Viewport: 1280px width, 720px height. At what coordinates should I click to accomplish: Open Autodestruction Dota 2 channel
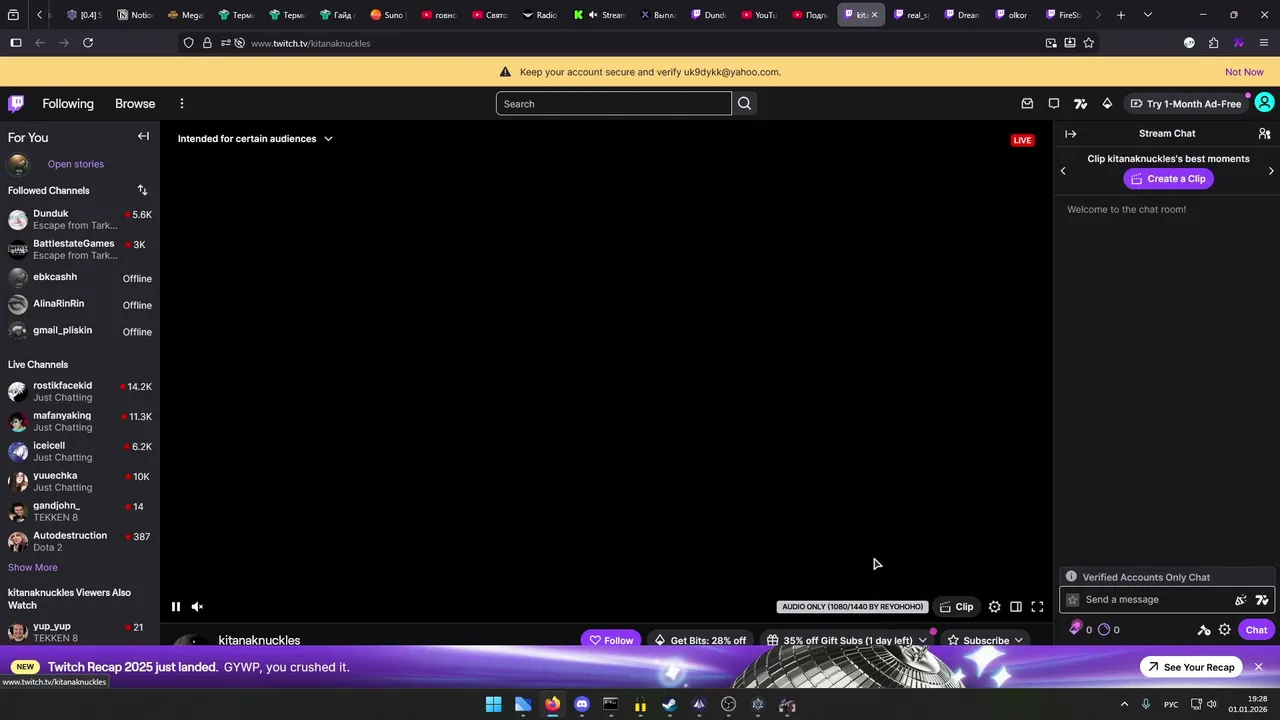pos(80,541)
